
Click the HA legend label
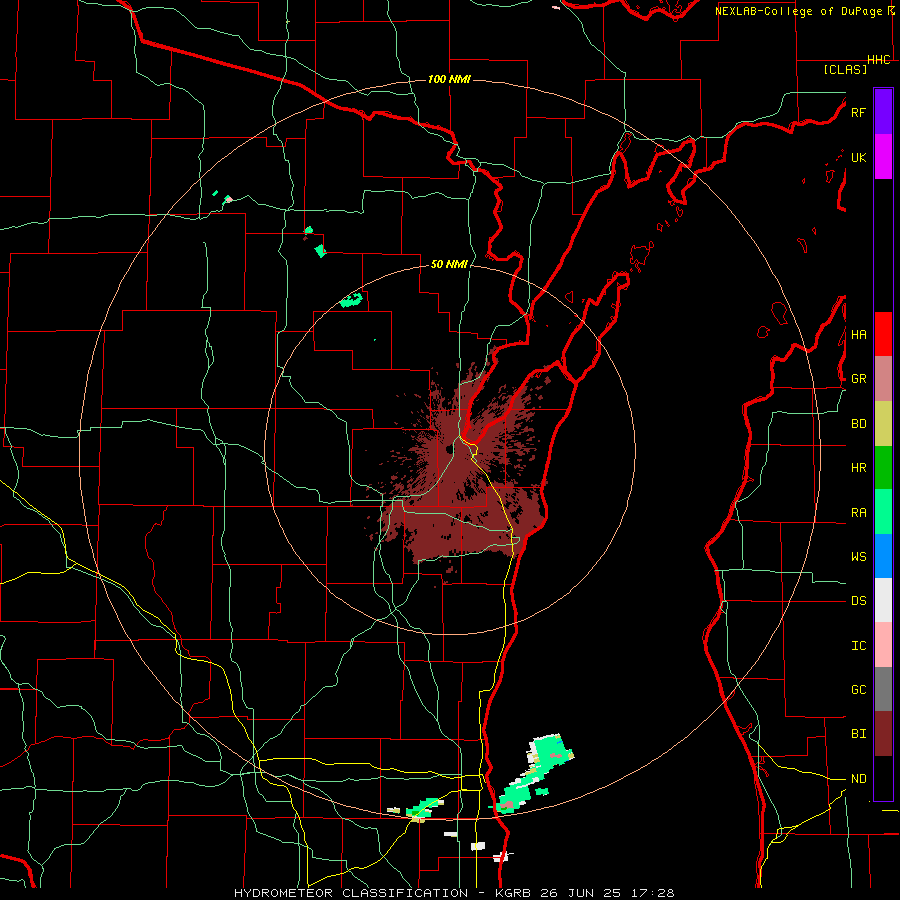tap(858, 335)
